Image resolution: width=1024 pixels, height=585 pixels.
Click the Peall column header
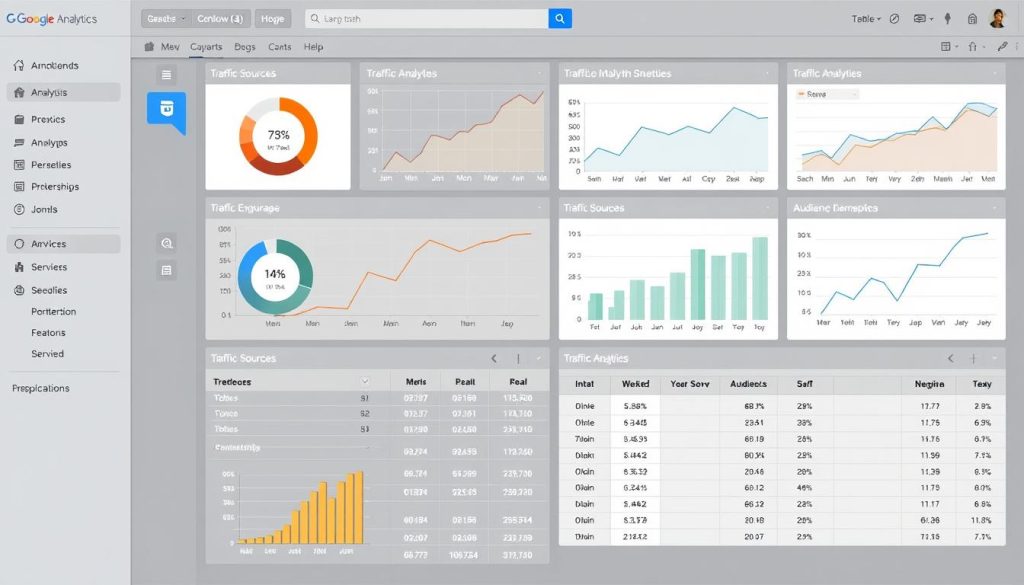[465, 381]
